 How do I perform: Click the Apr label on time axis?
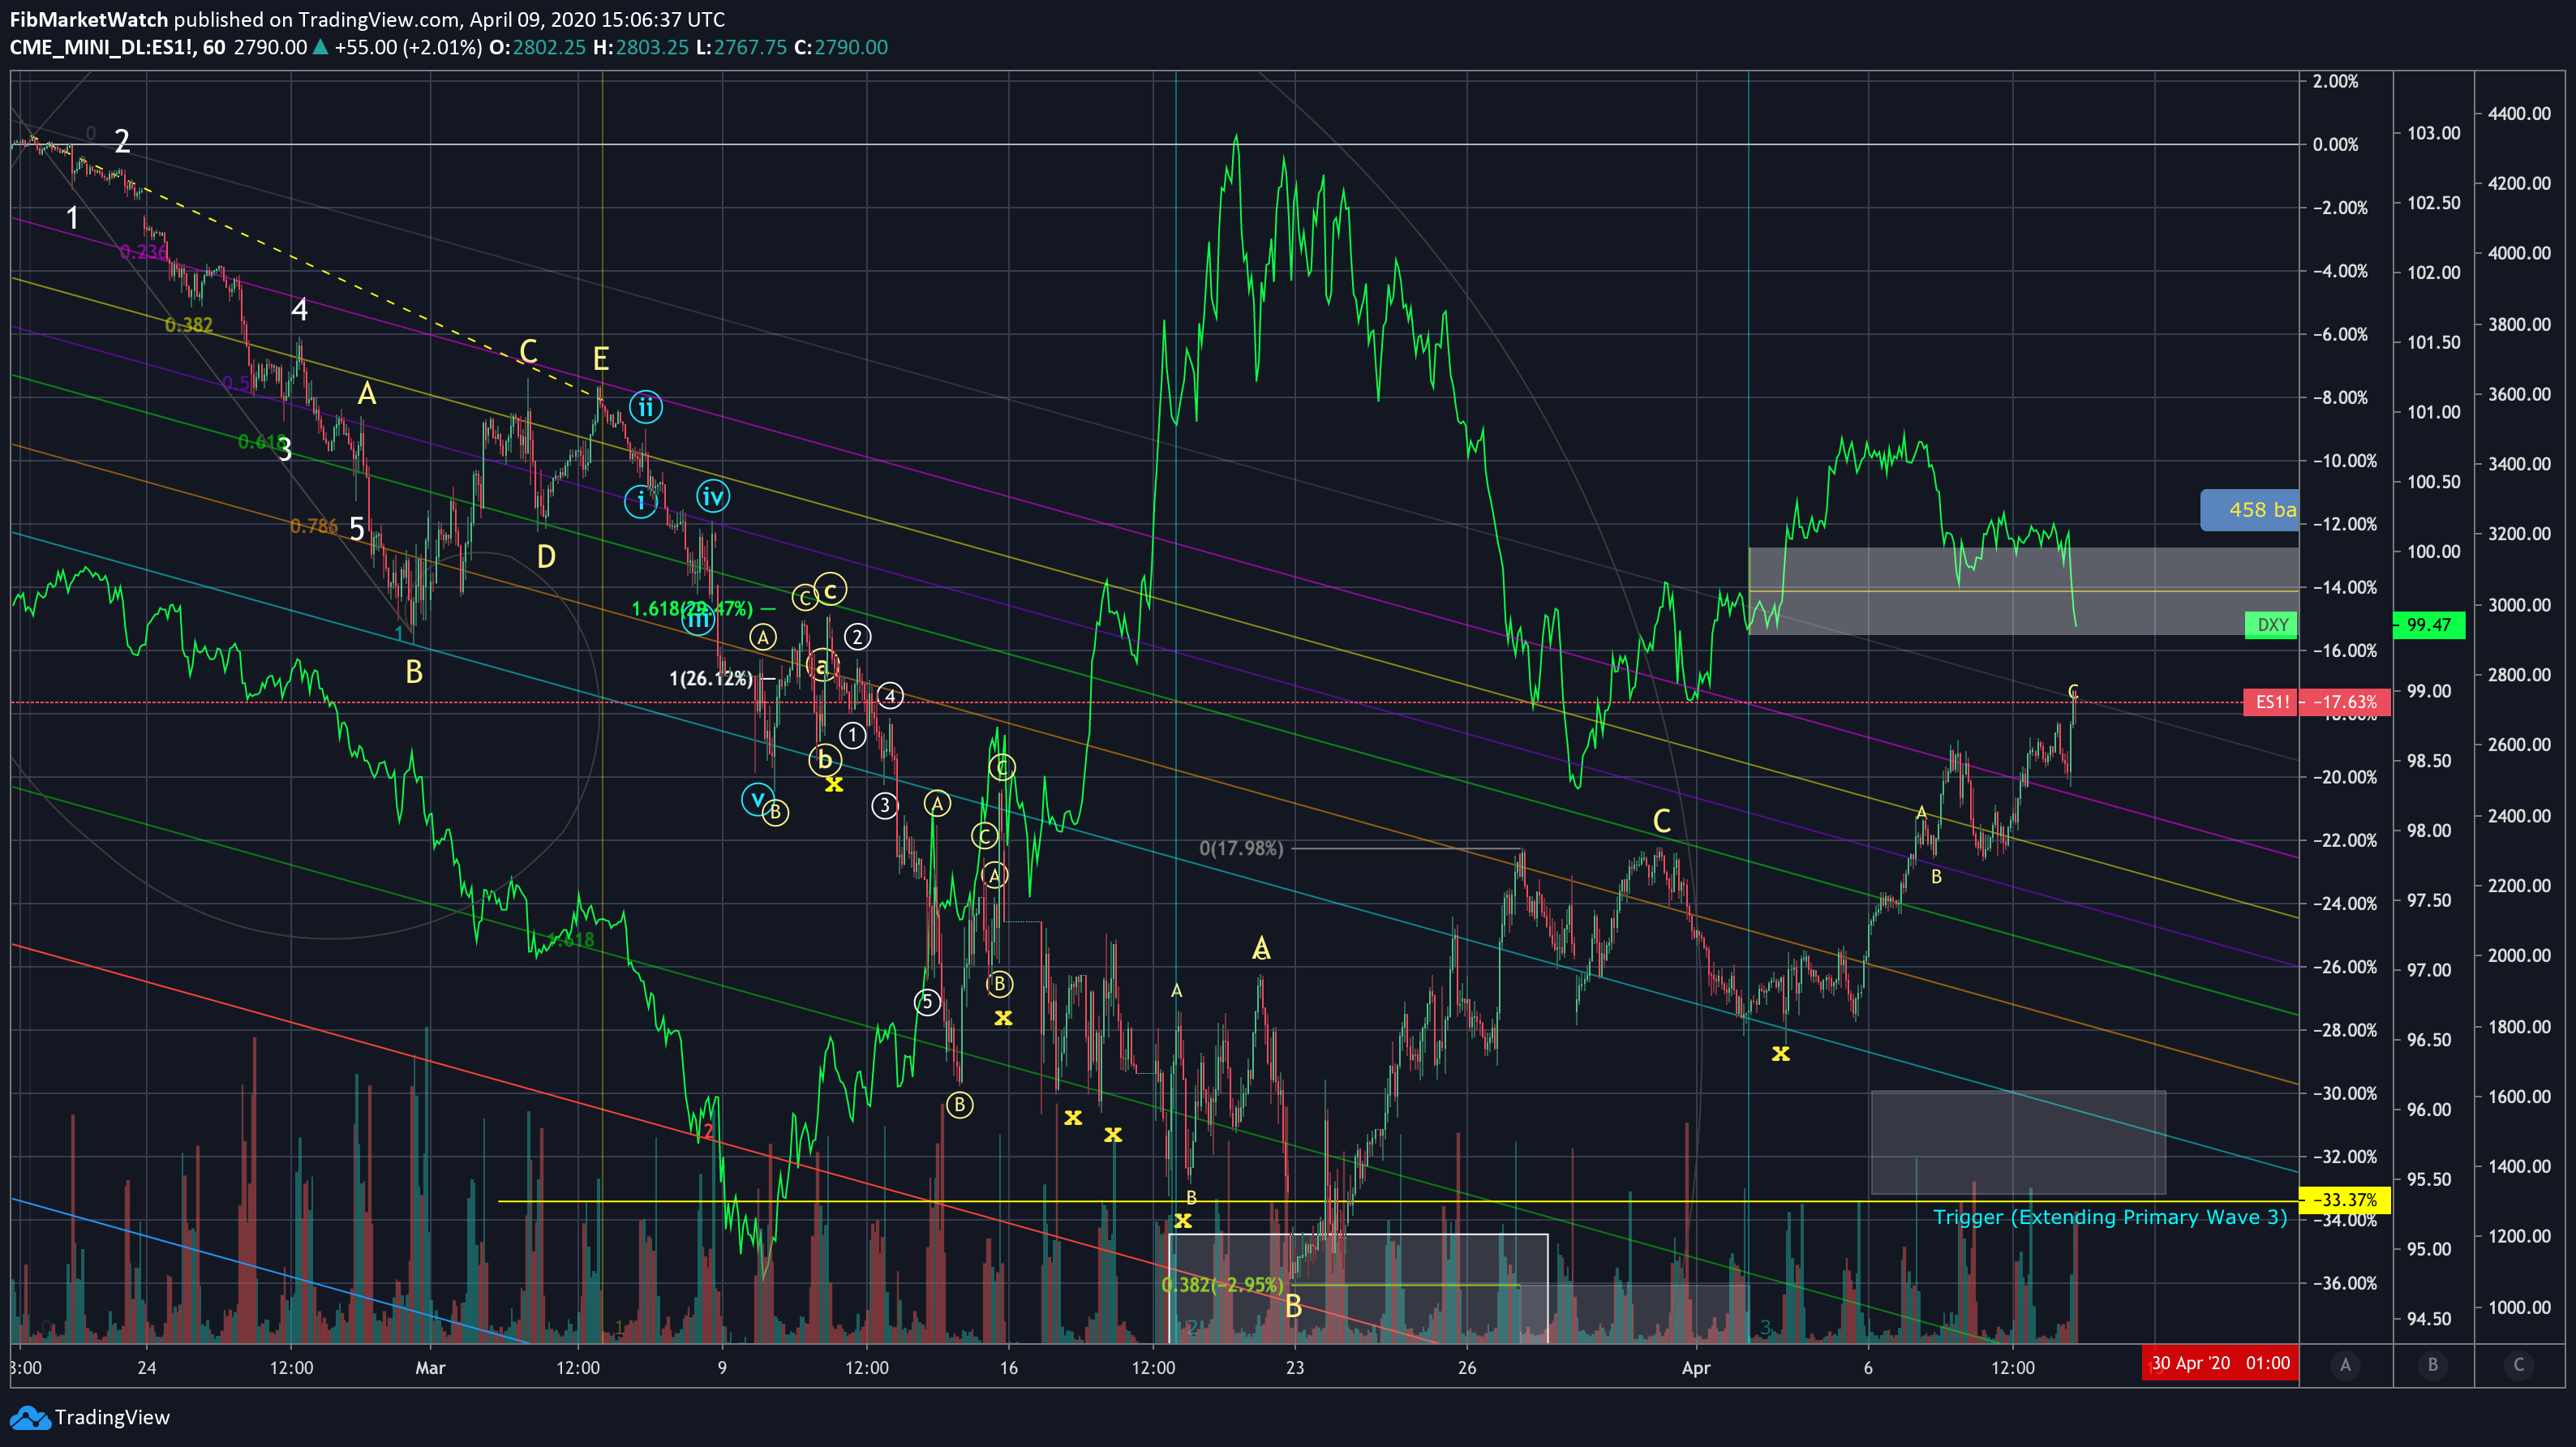pos(1696,1367)
